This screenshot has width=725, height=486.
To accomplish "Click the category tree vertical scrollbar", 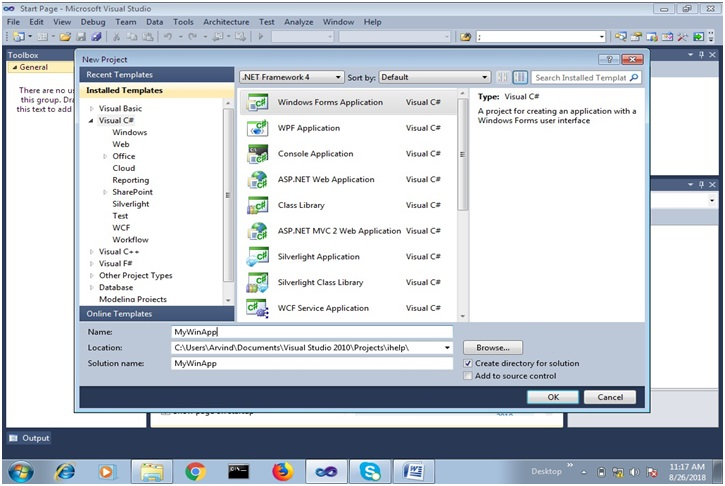I will [228, 195].
